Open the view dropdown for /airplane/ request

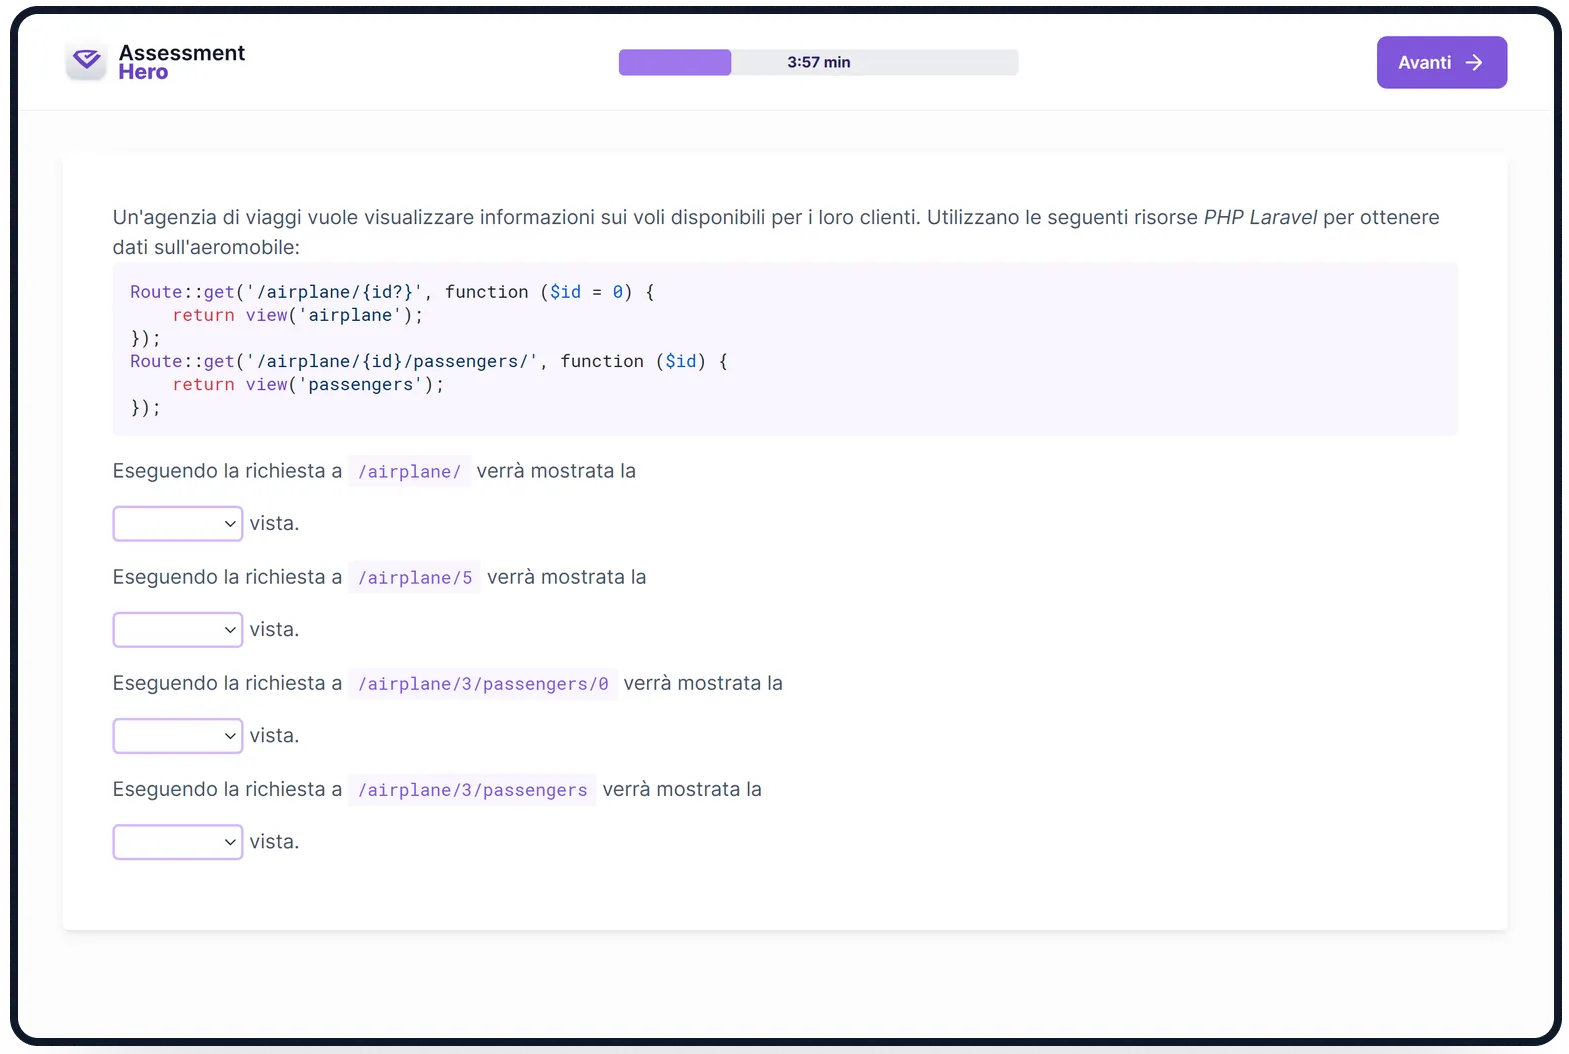pos(178,524)
